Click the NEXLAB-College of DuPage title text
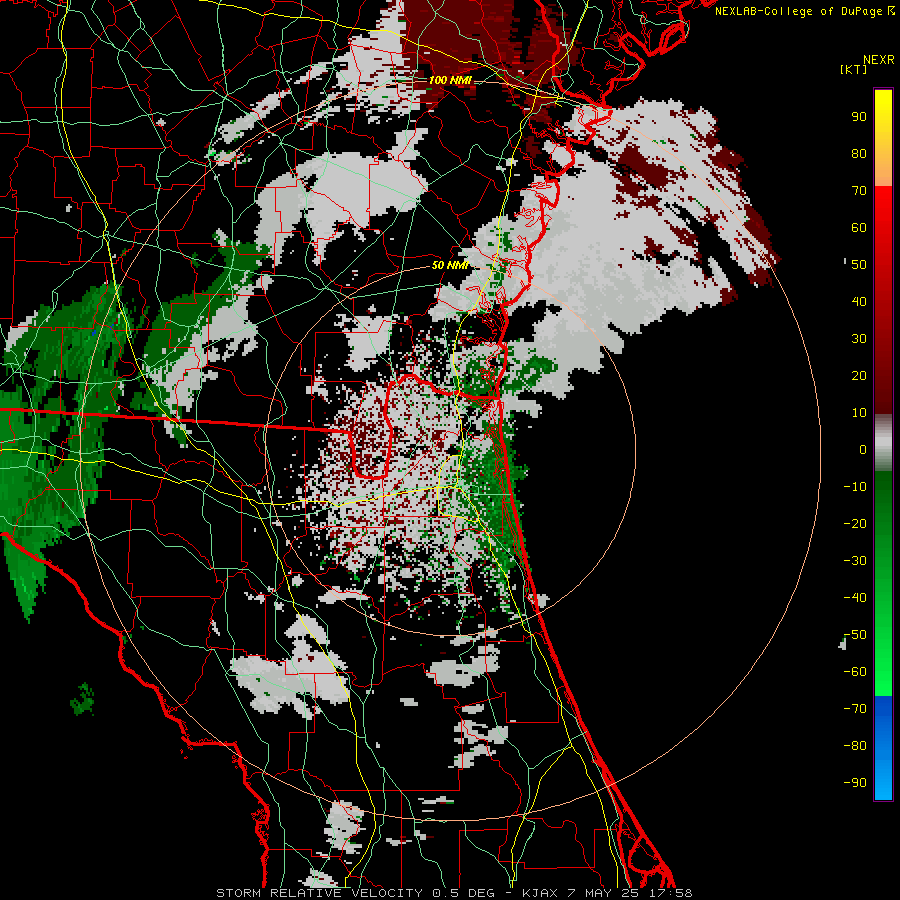Screen dimensions: 900x900 coord(799,11)
